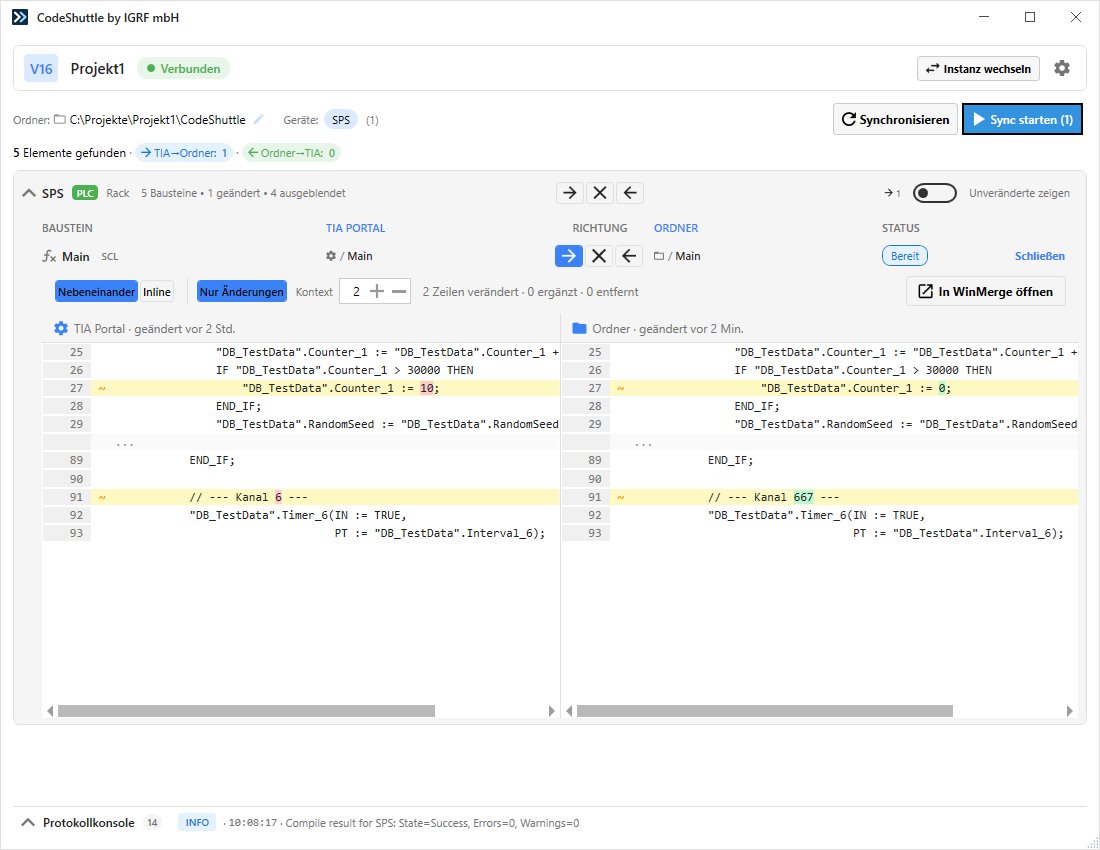
Task: Click the Synchronisieren button
Action: coord(895,119)
